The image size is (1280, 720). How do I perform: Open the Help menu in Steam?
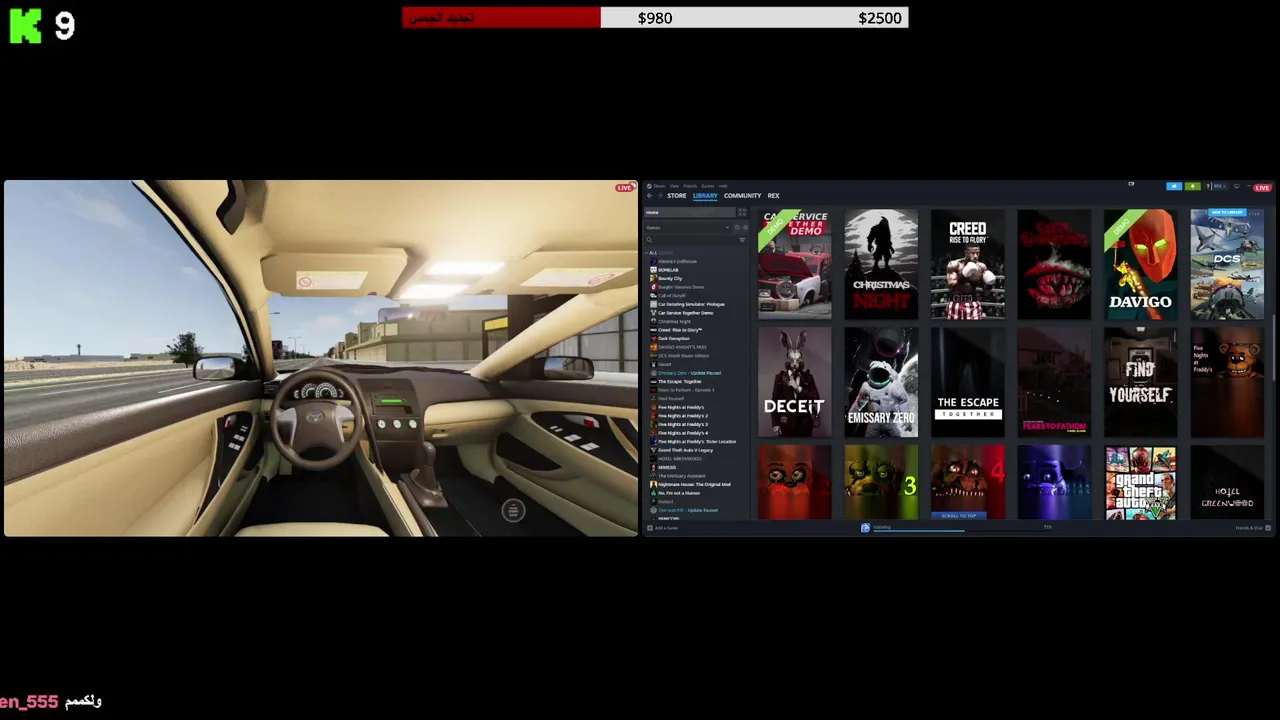[723, 186]
